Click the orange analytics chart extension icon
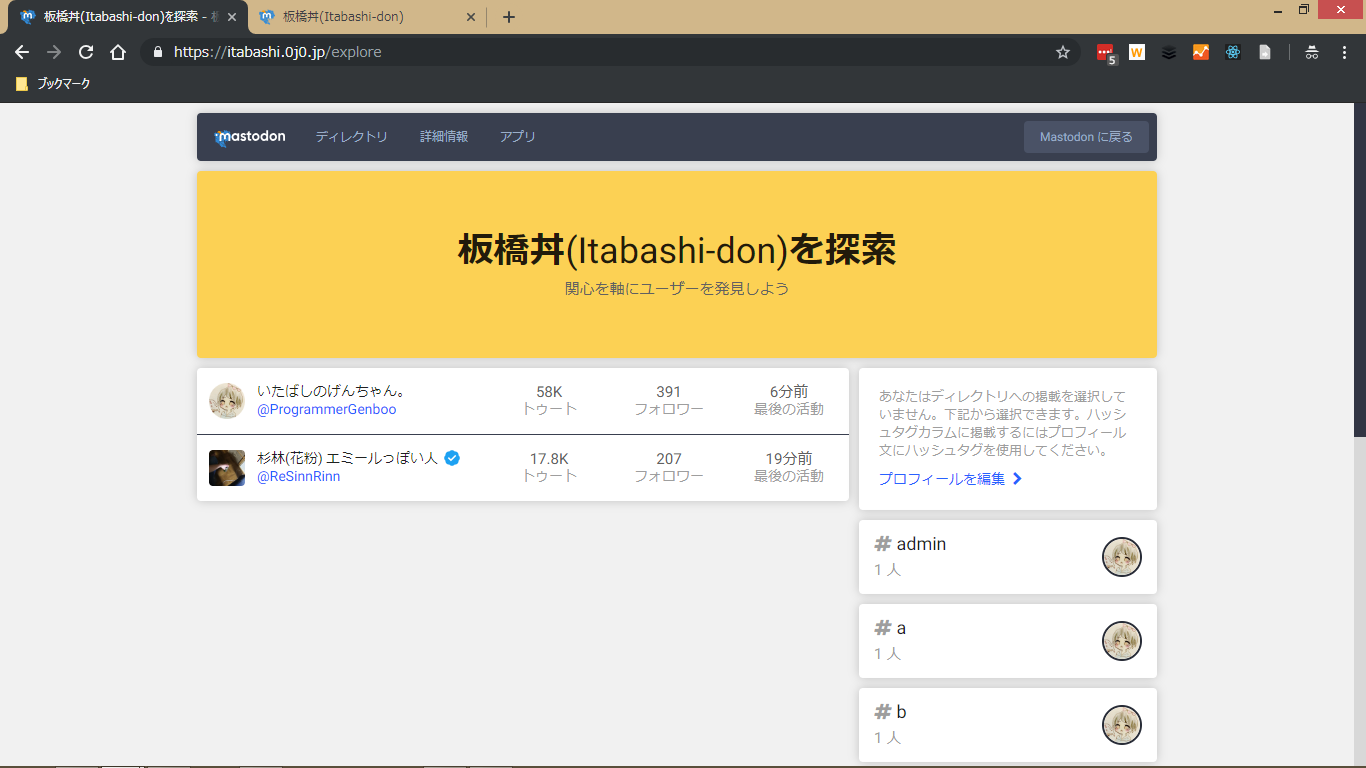The width and height of the screenshot is (1366, 768). tap(1200, 53)
